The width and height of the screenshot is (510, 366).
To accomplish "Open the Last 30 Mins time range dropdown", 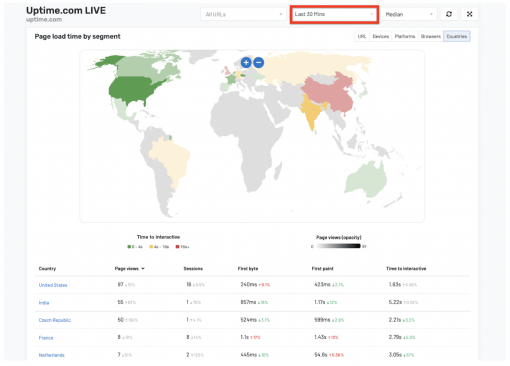I will pyautogui.click(x=334, y=14).
